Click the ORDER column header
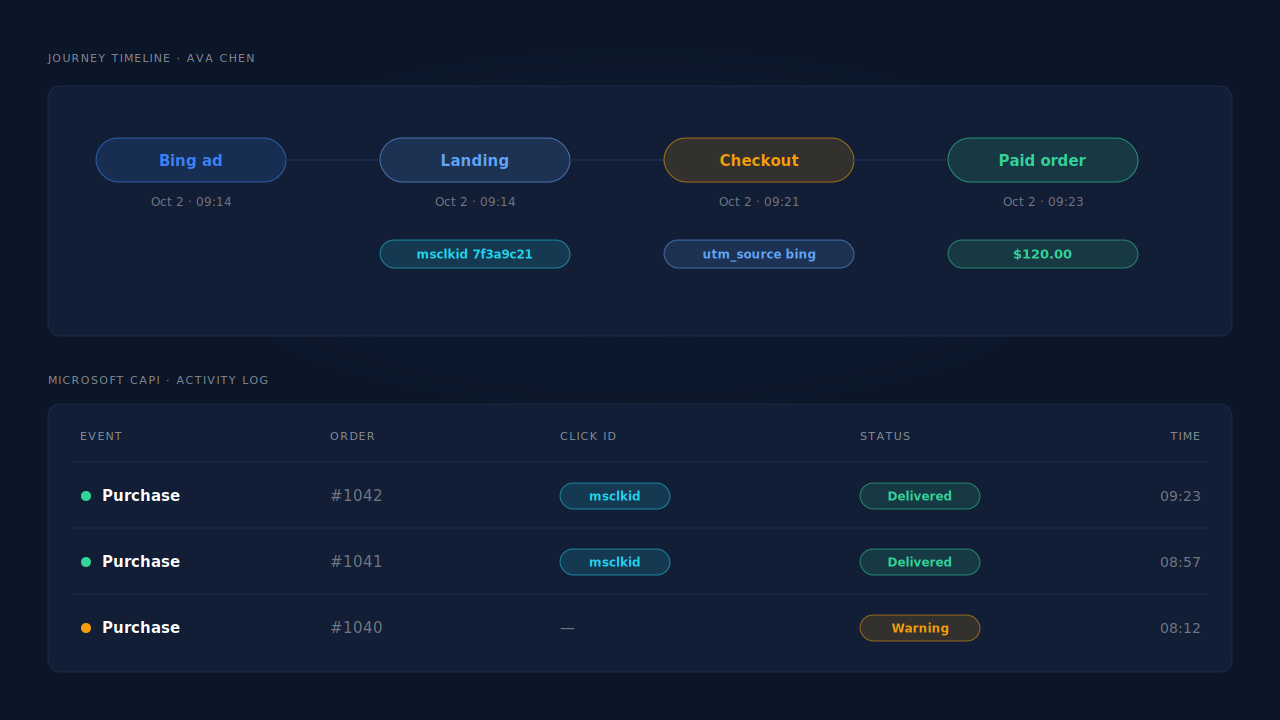This screenshot has width=1280, height=720. tap(353, 436)
